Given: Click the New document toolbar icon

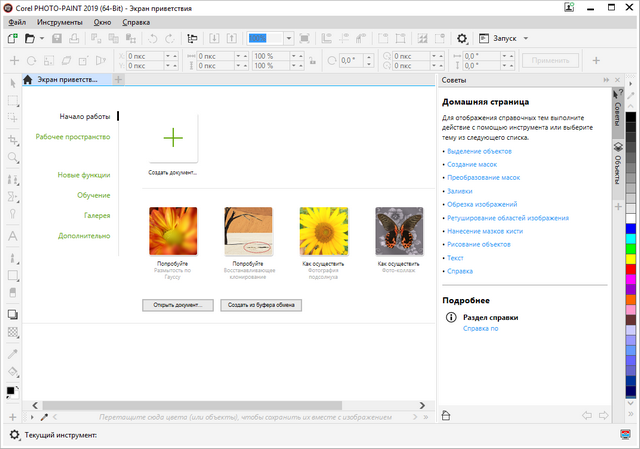Looking at the screenshot, I should pos(12,38).
